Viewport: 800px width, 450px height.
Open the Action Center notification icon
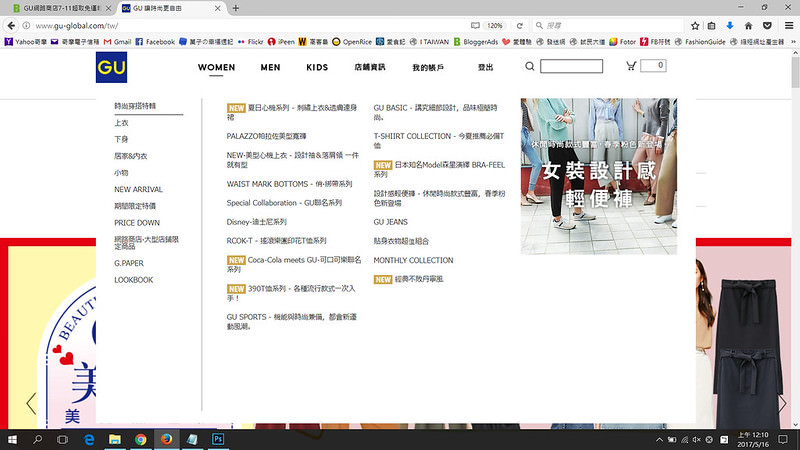pos(783,439)
